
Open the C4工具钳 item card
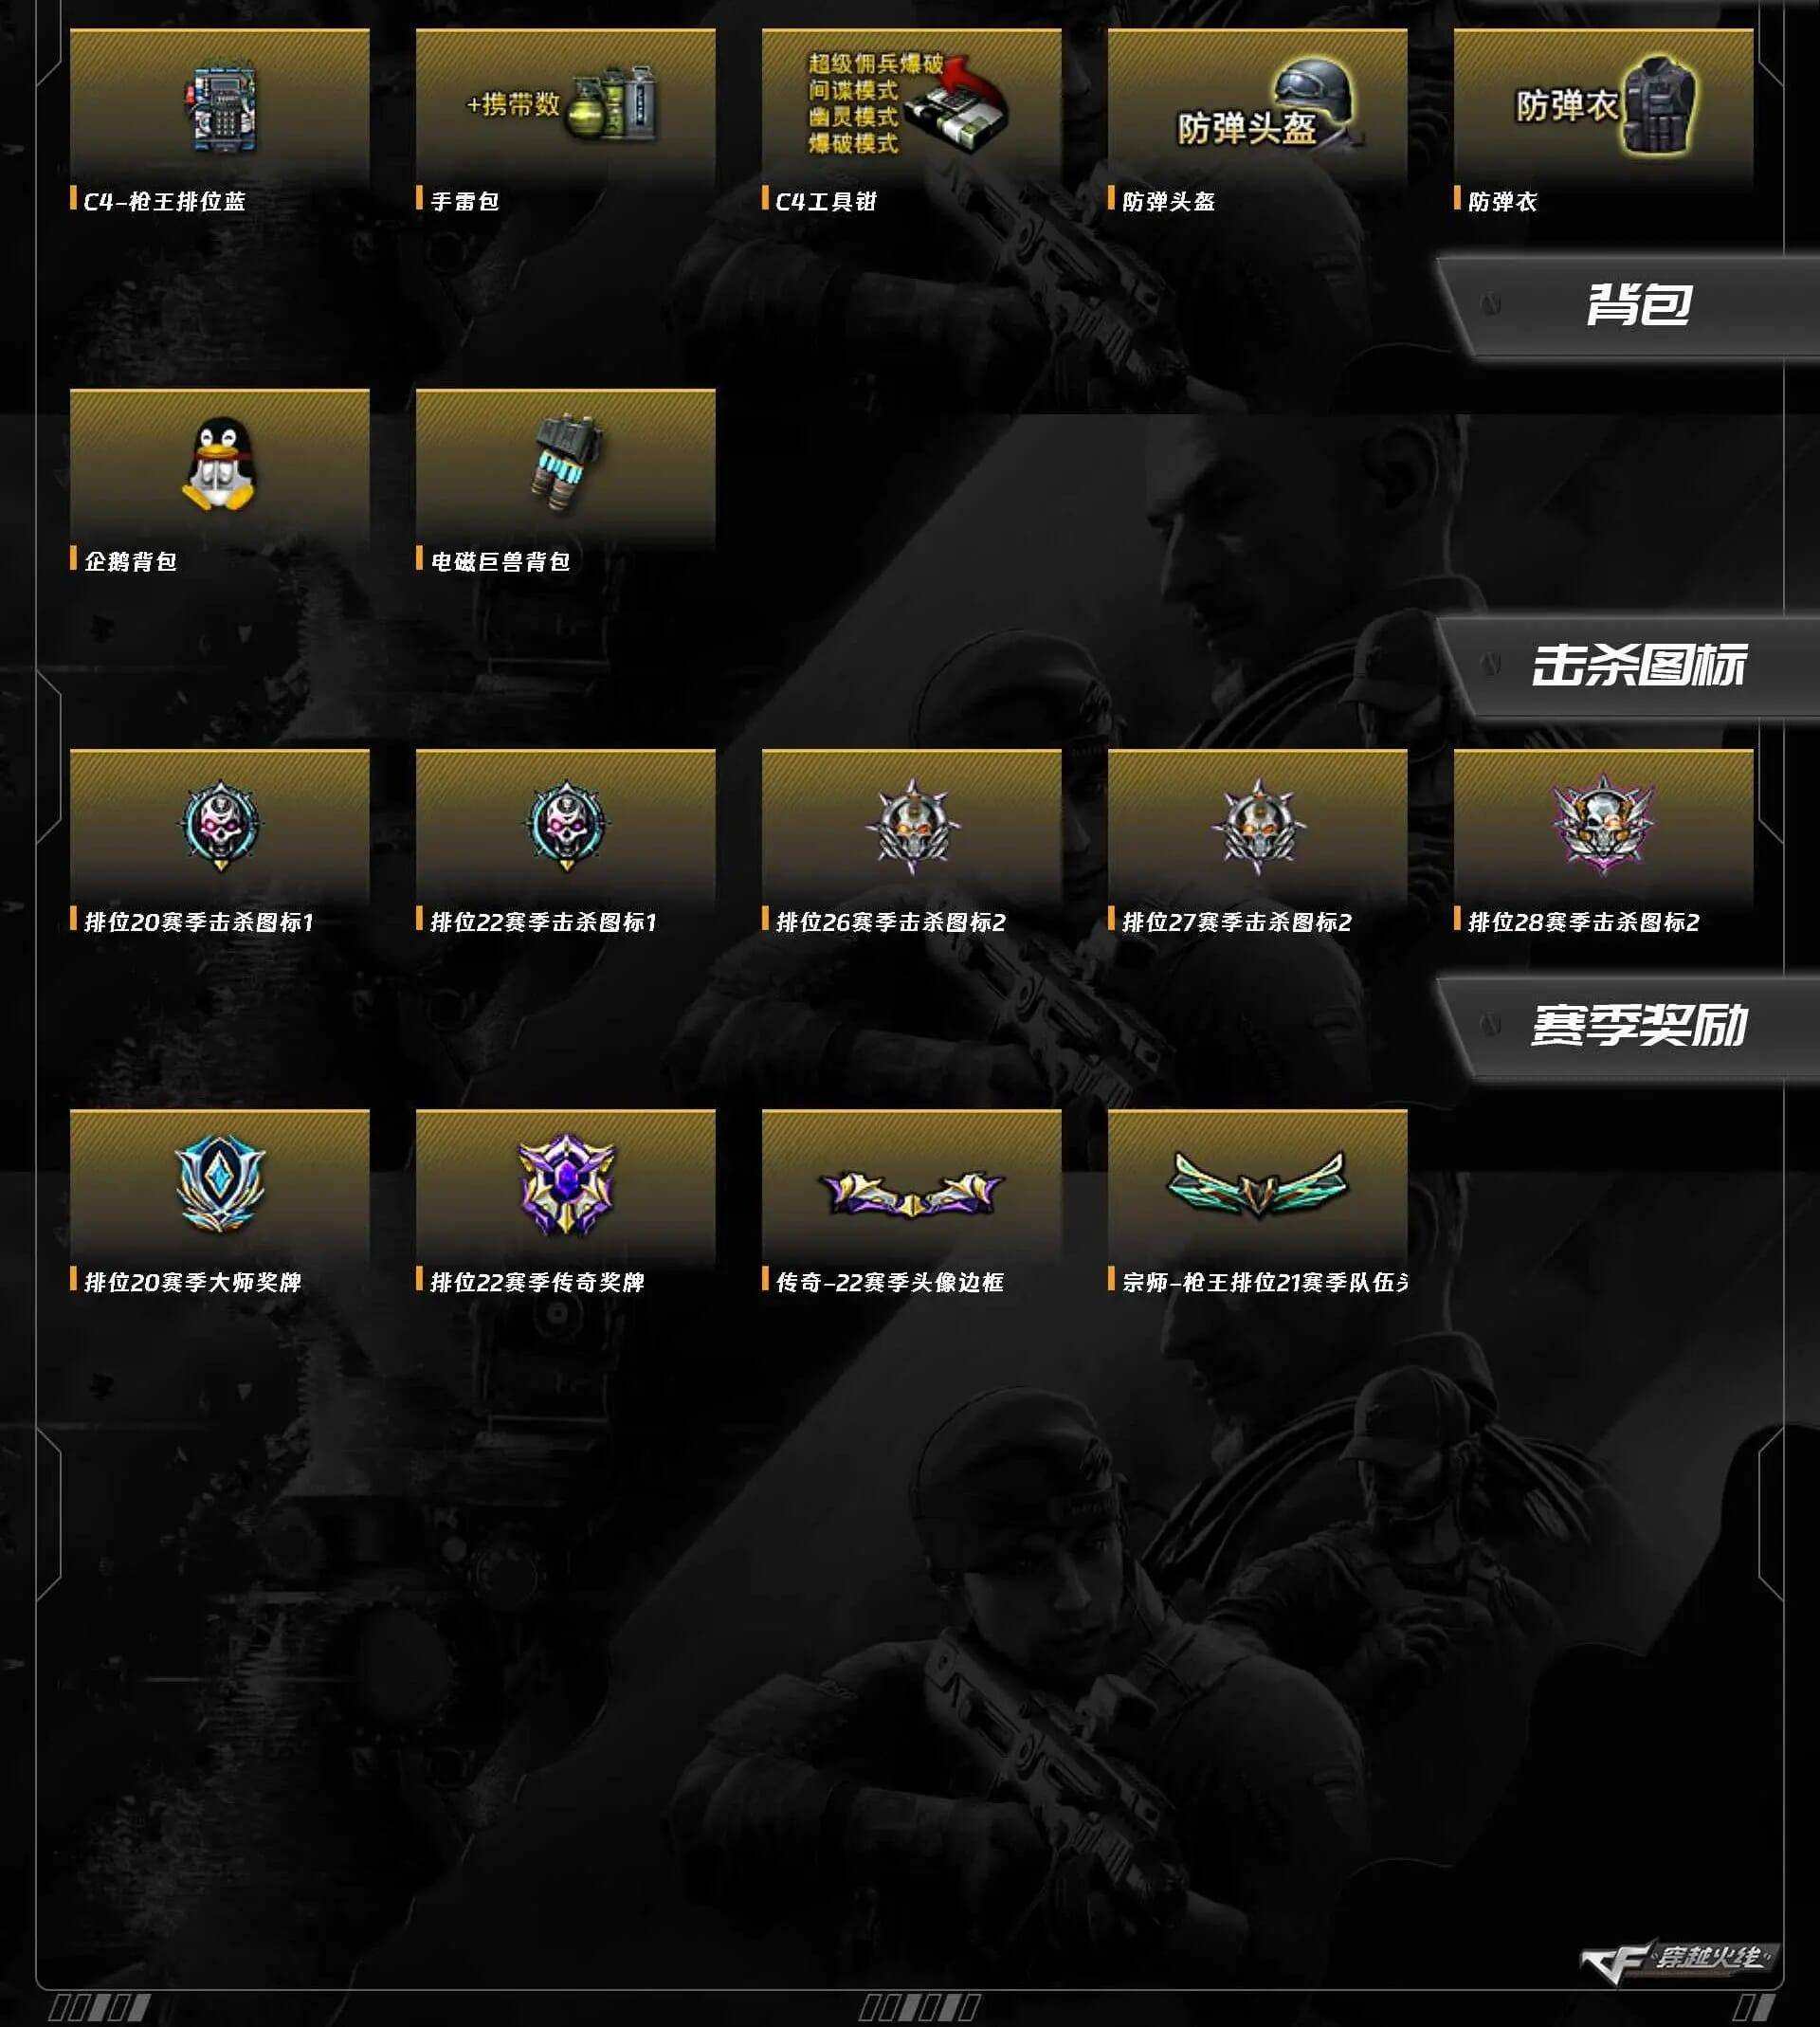911,120
